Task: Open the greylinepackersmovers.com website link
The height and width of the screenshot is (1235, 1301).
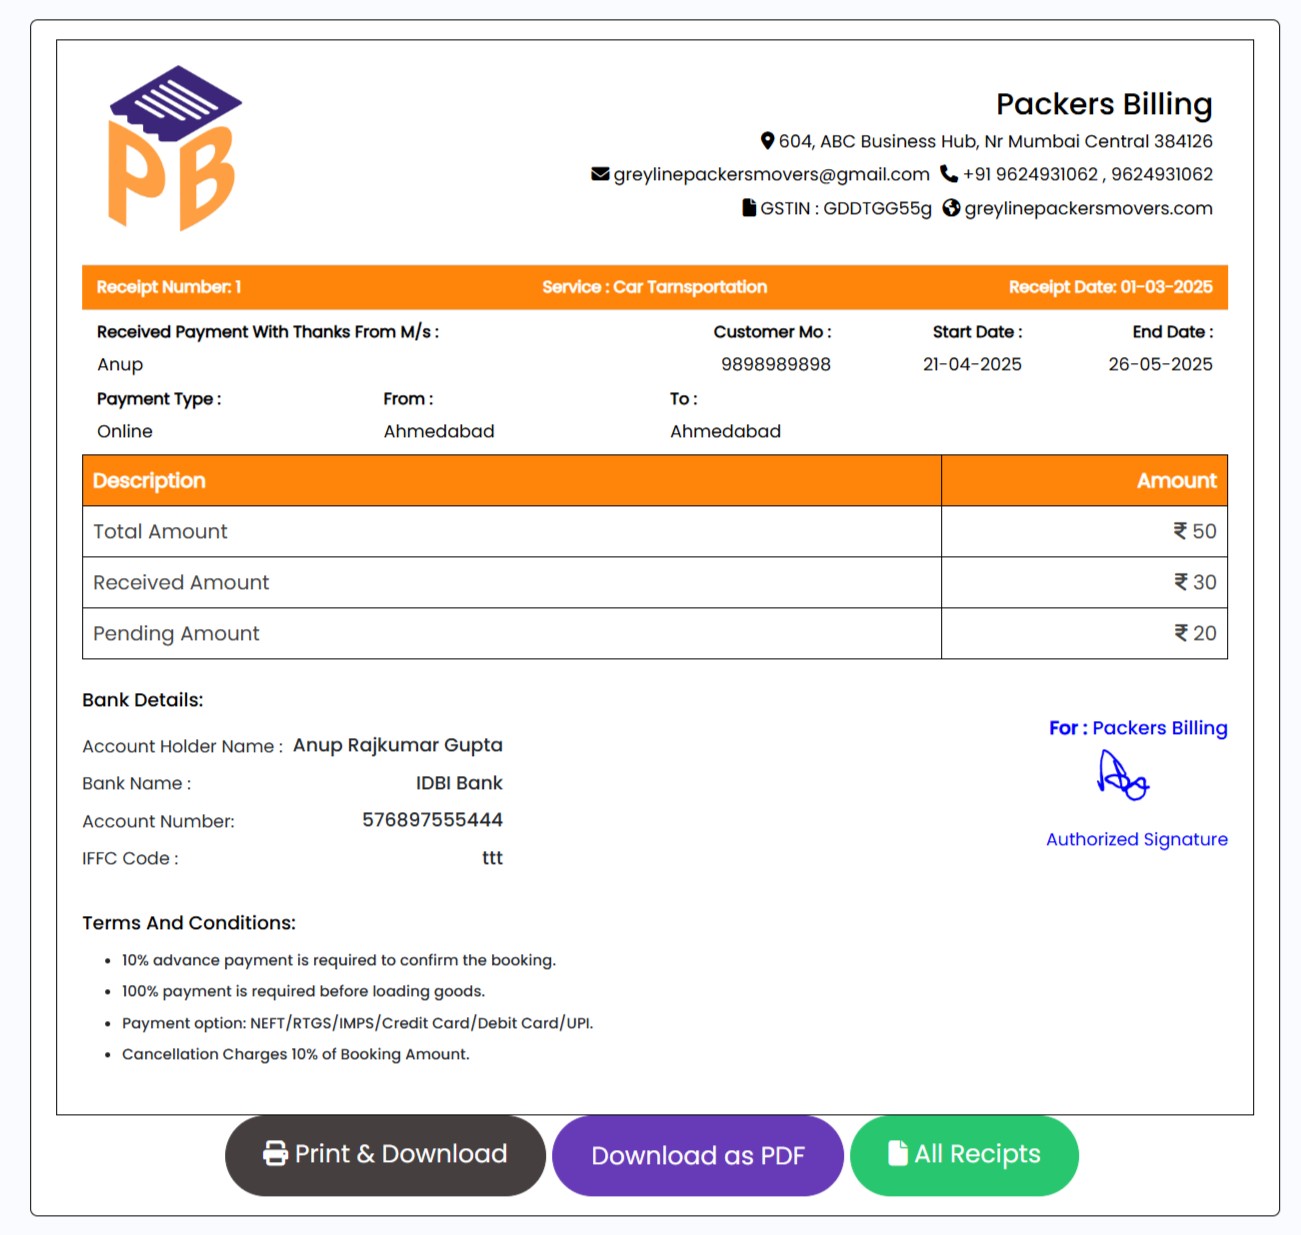Action: click(x=1088, y=208)
